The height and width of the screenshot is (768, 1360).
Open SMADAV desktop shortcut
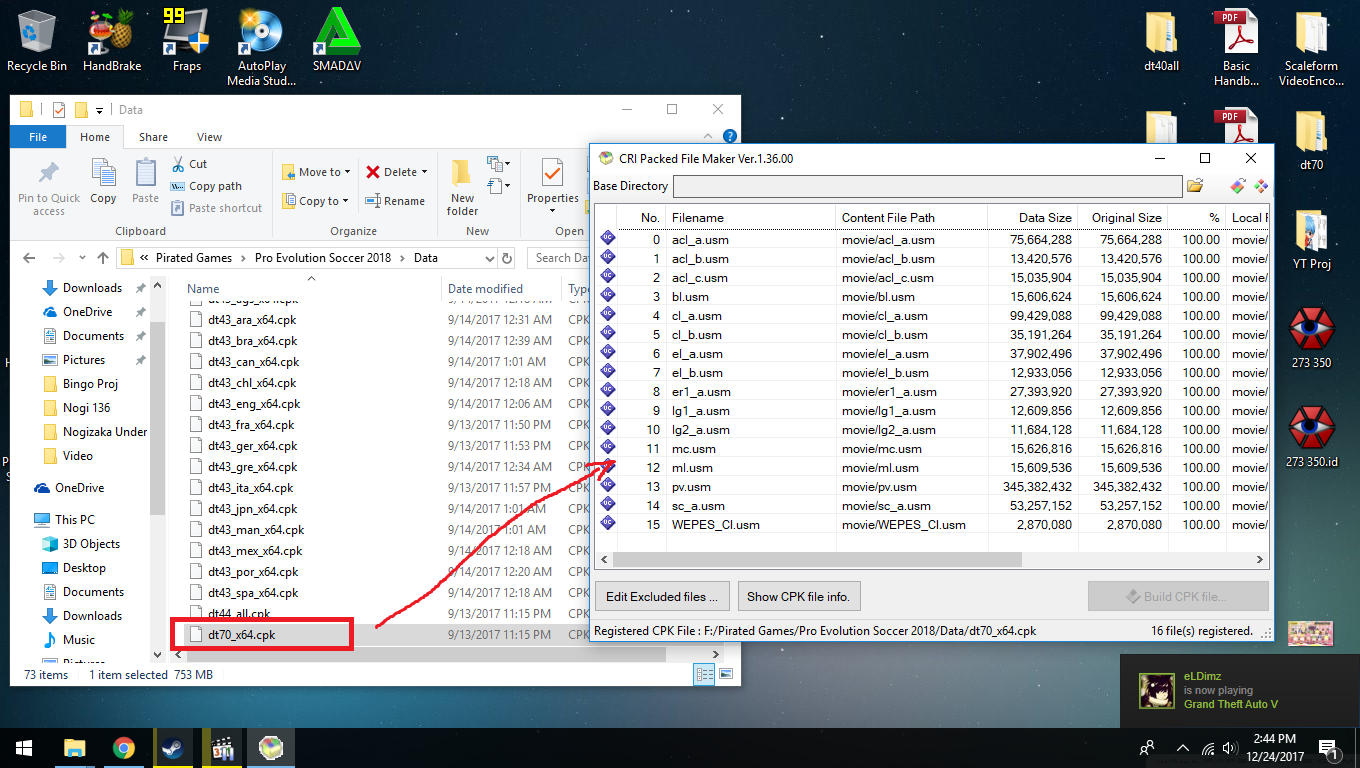335,42
